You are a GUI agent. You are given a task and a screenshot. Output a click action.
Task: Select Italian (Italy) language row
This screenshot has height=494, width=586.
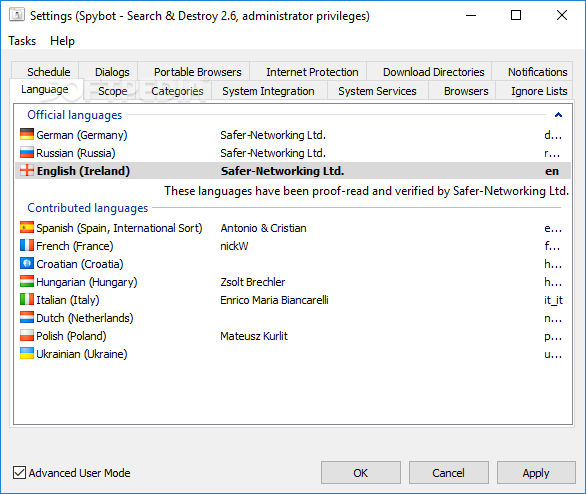tap(293, 300)
